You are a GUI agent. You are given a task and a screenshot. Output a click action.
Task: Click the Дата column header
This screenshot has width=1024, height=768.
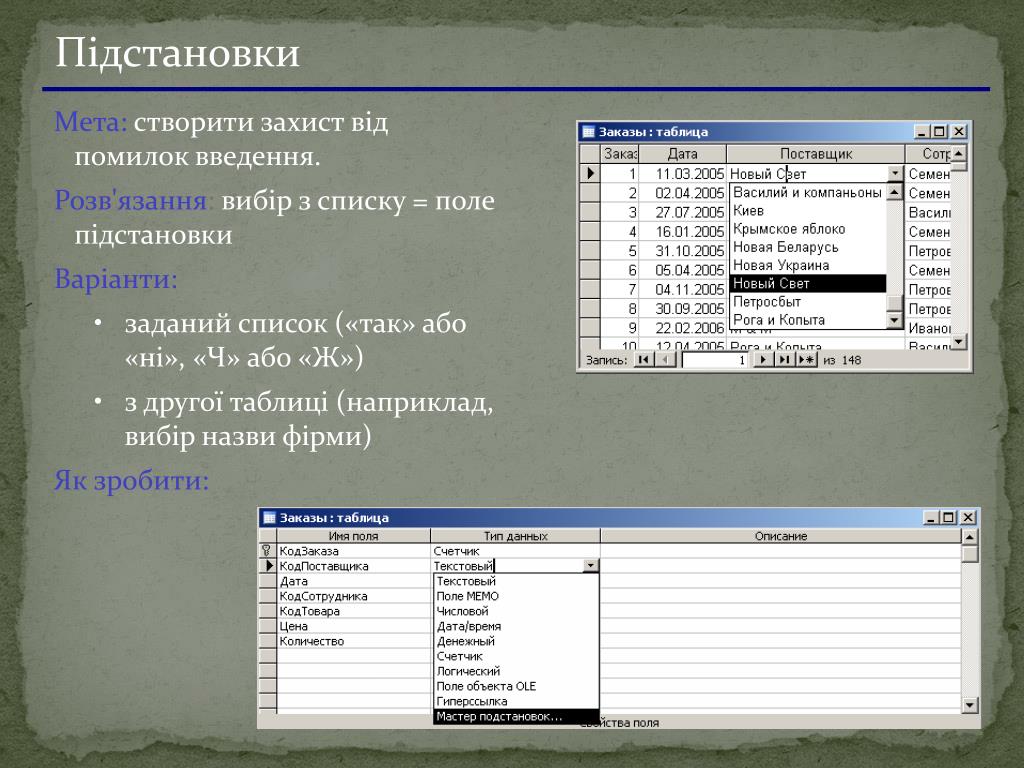point(682,154)
